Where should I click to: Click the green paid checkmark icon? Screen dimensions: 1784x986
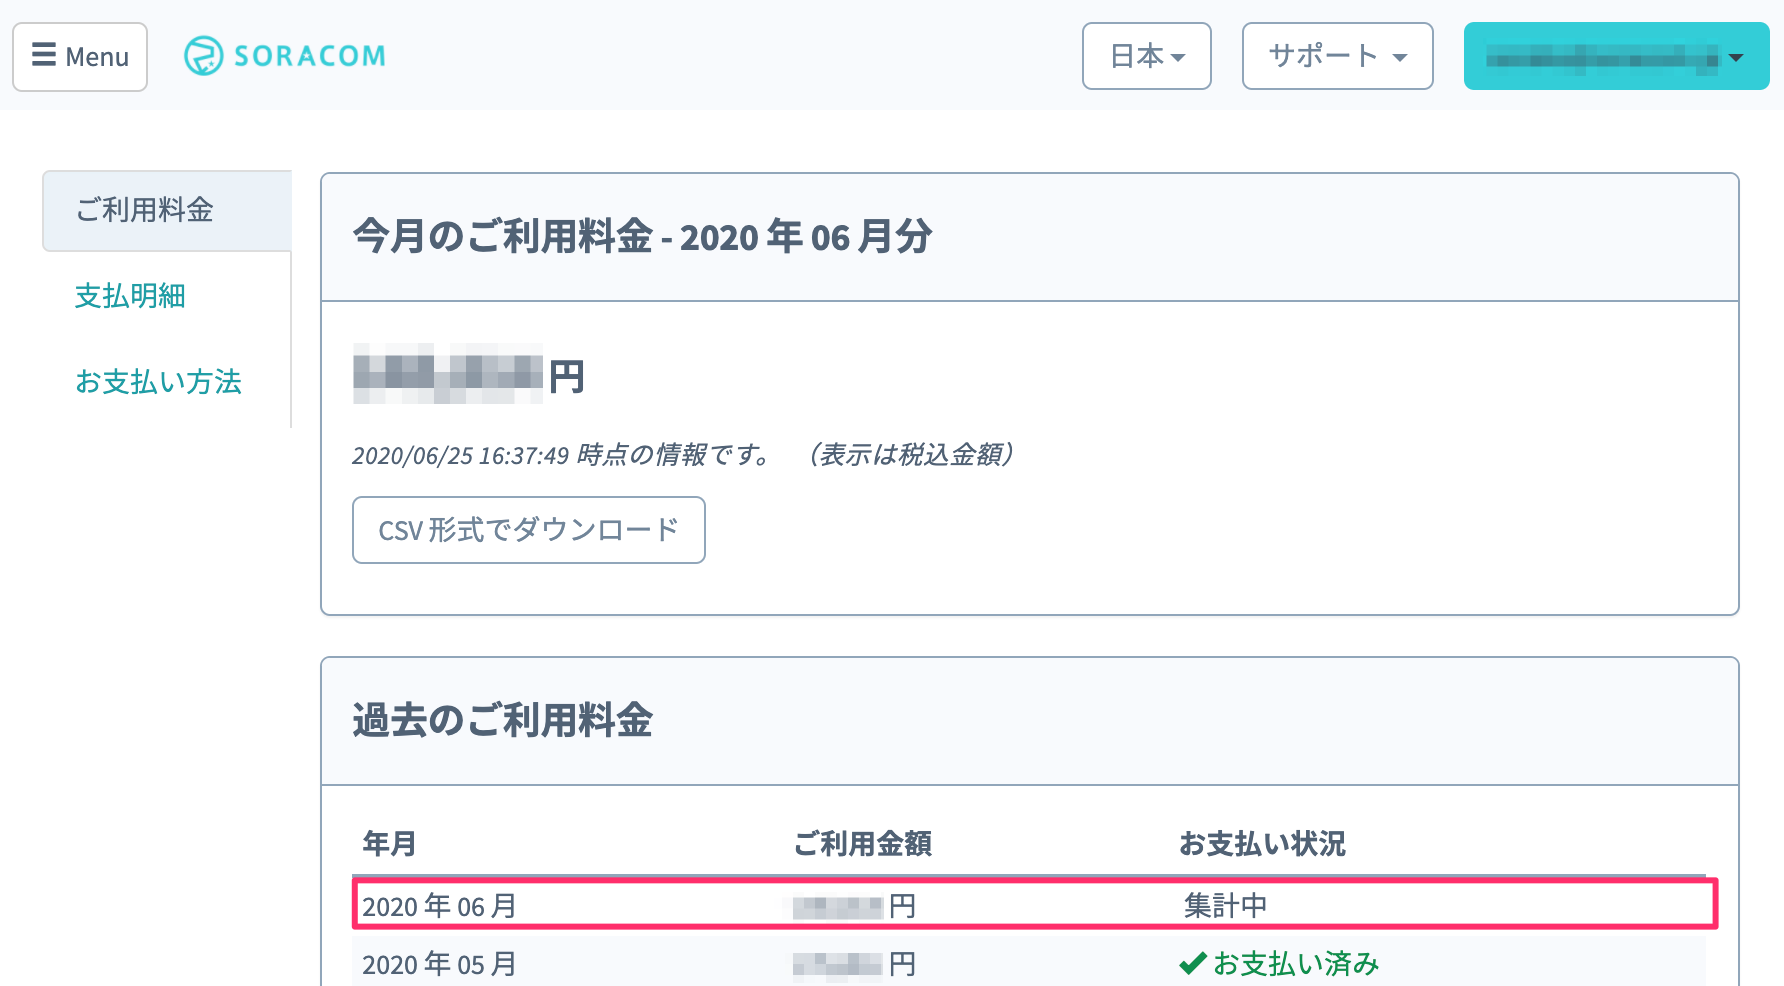1192,964
